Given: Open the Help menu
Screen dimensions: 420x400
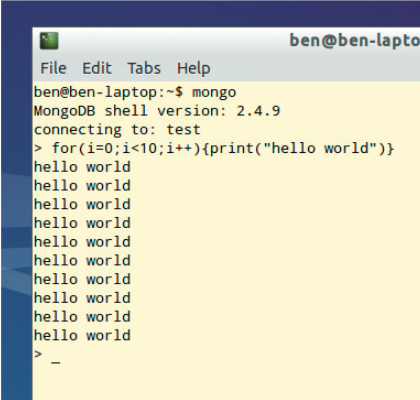Looking at the screenshot, I should click(x=193, y=69).
